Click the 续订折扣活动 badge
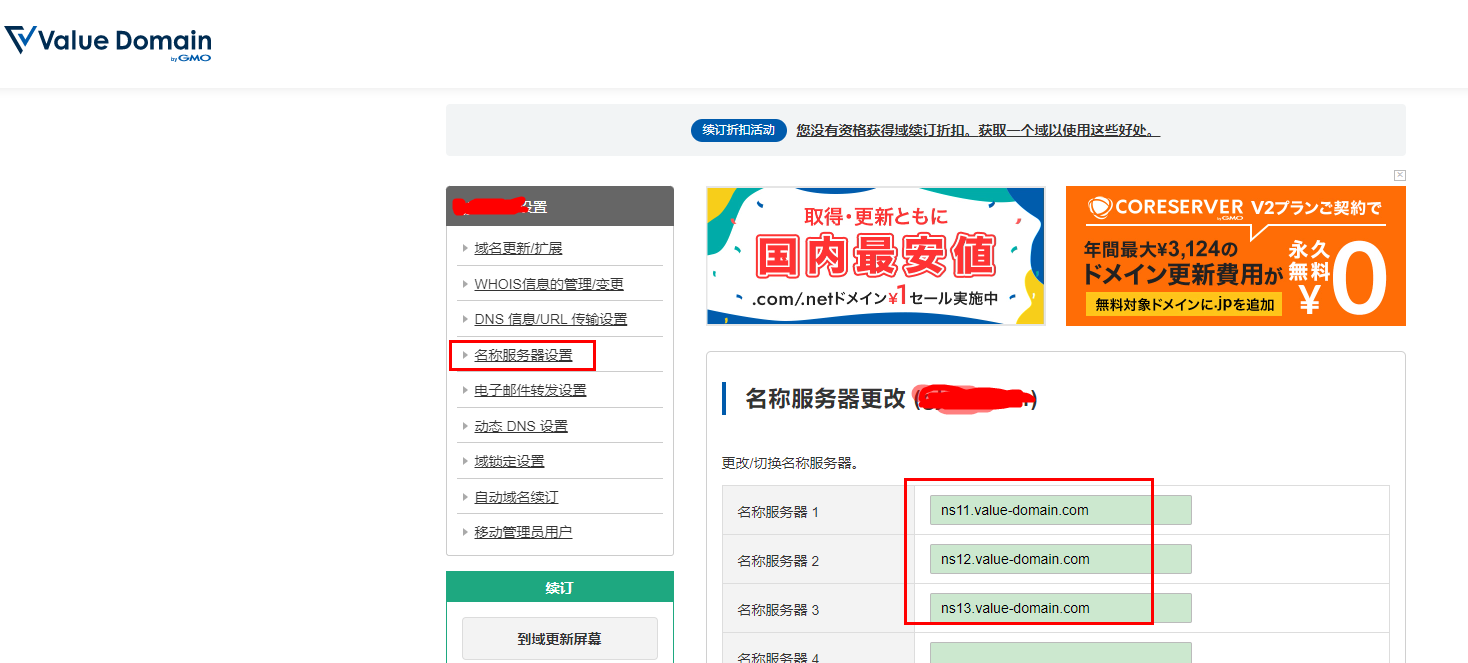 (738, 130)
